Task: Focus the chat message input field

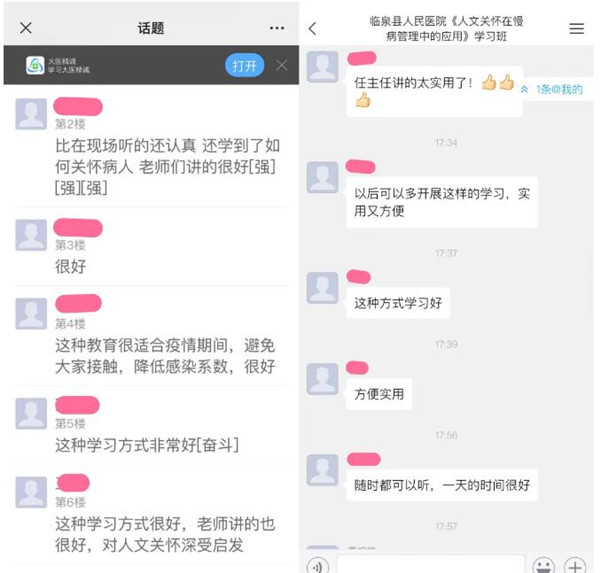Action: coord(430,565)
